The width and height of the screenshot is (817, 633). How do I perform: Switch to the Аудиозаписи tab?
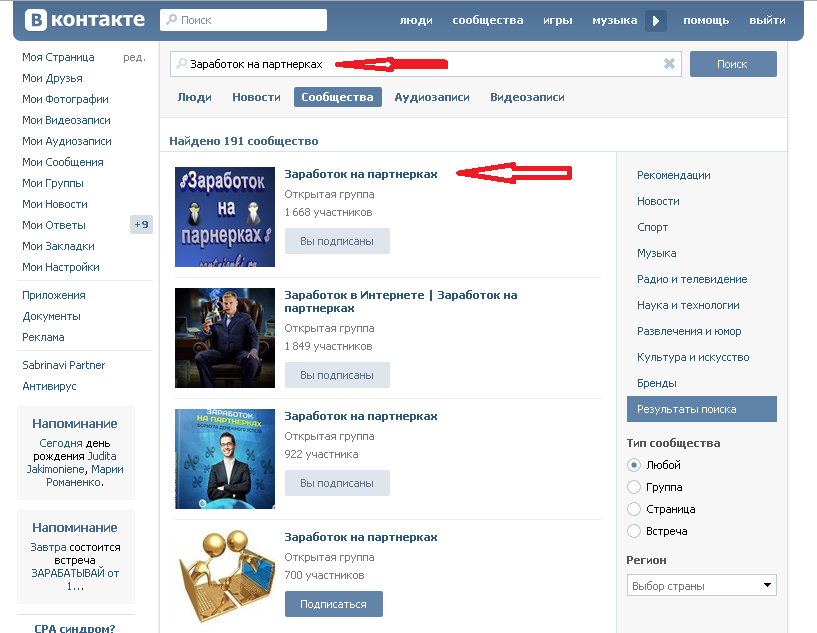click(x=432, y=97)
